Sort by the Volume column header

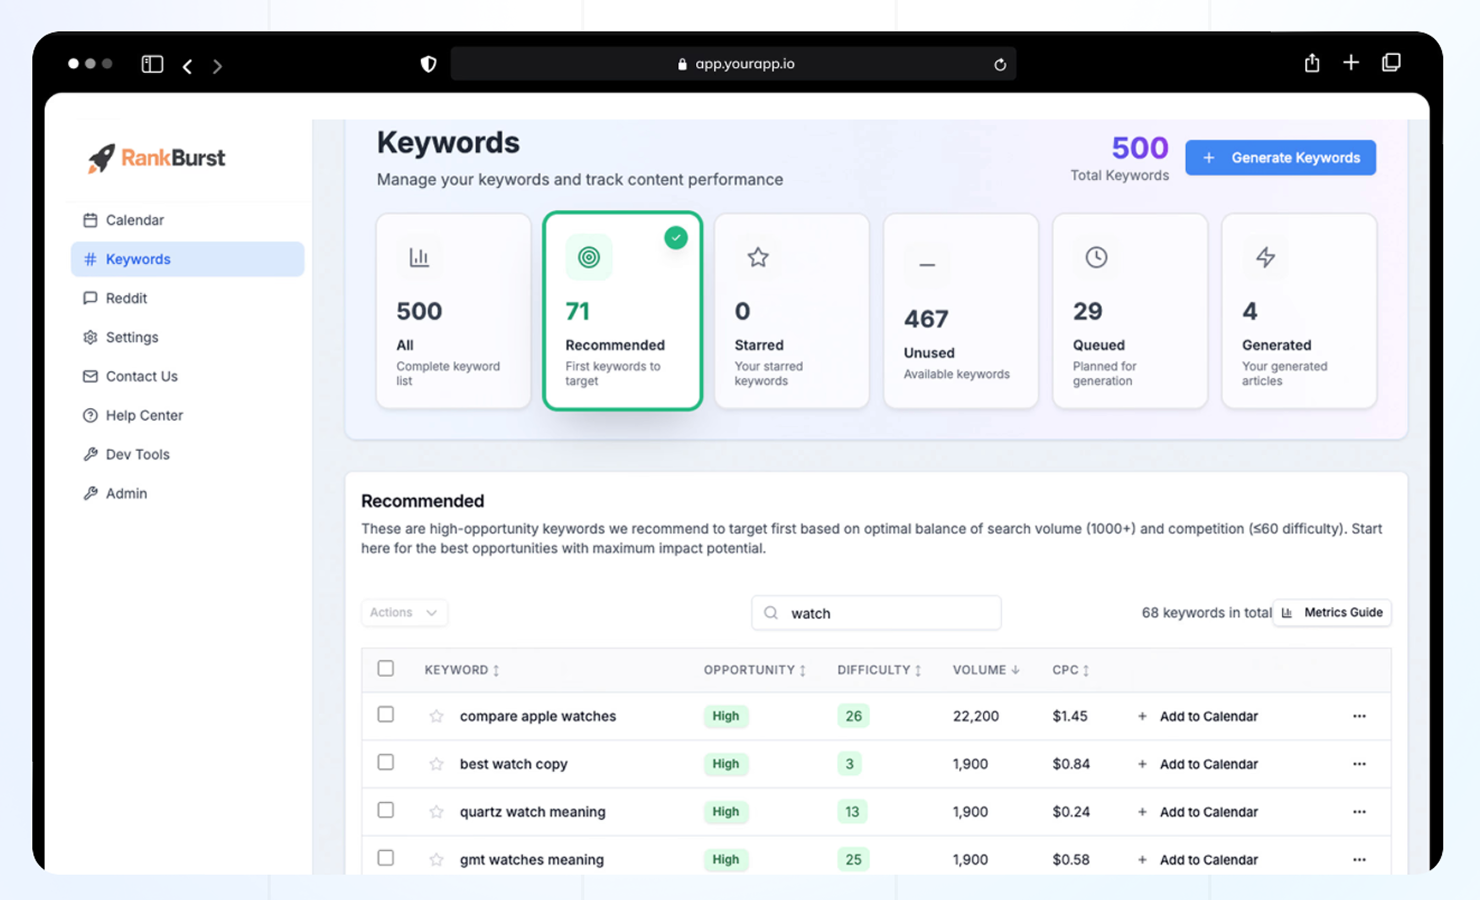coord(985,670)
